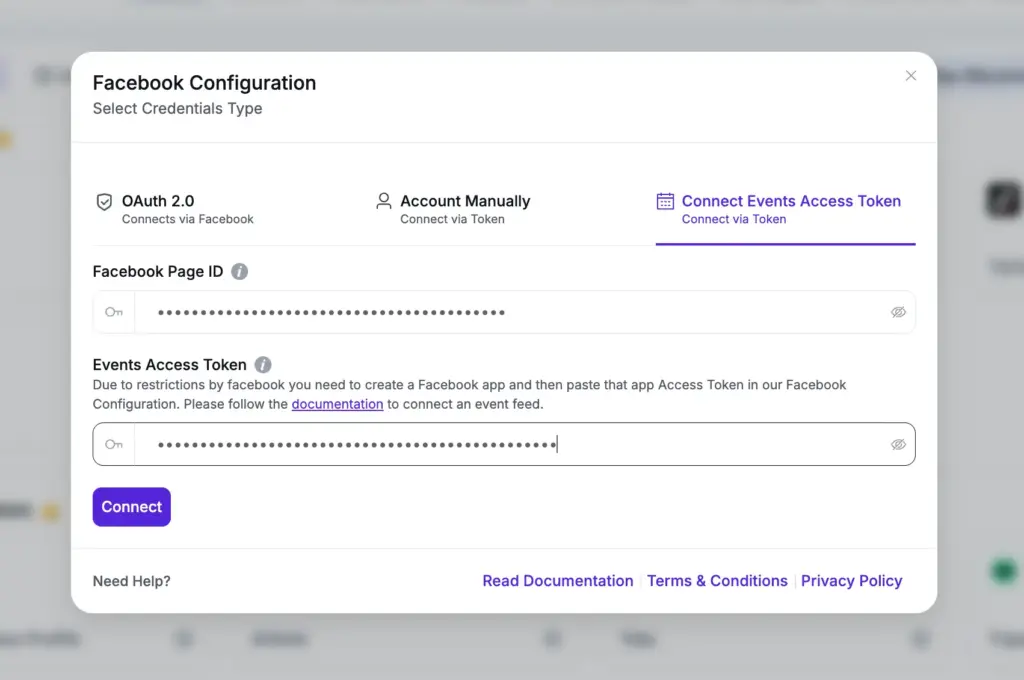Open the Privacy Policy link

point(852,581)
